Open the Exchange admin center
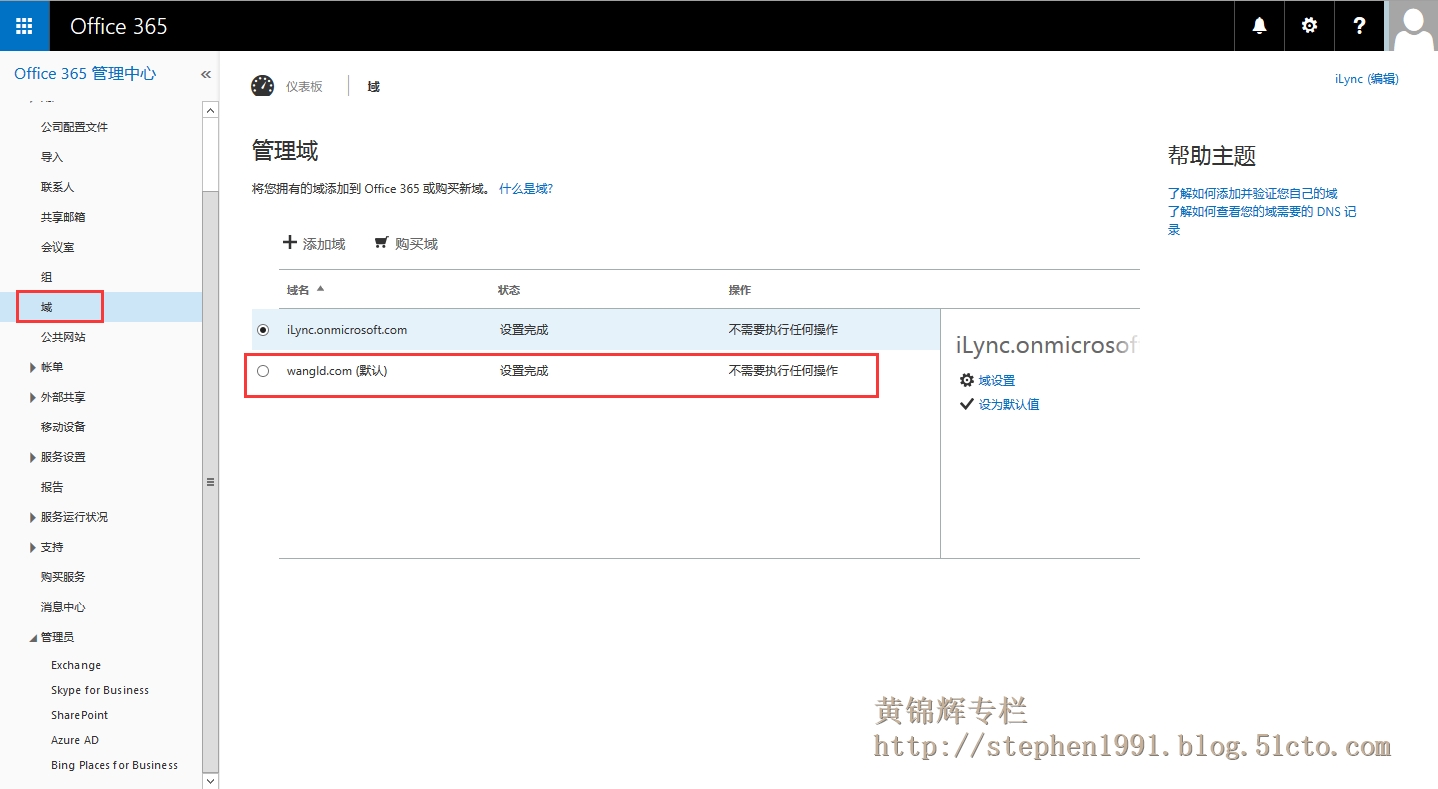The height and width of the screenshot is (789, 1438). (76, 665)
